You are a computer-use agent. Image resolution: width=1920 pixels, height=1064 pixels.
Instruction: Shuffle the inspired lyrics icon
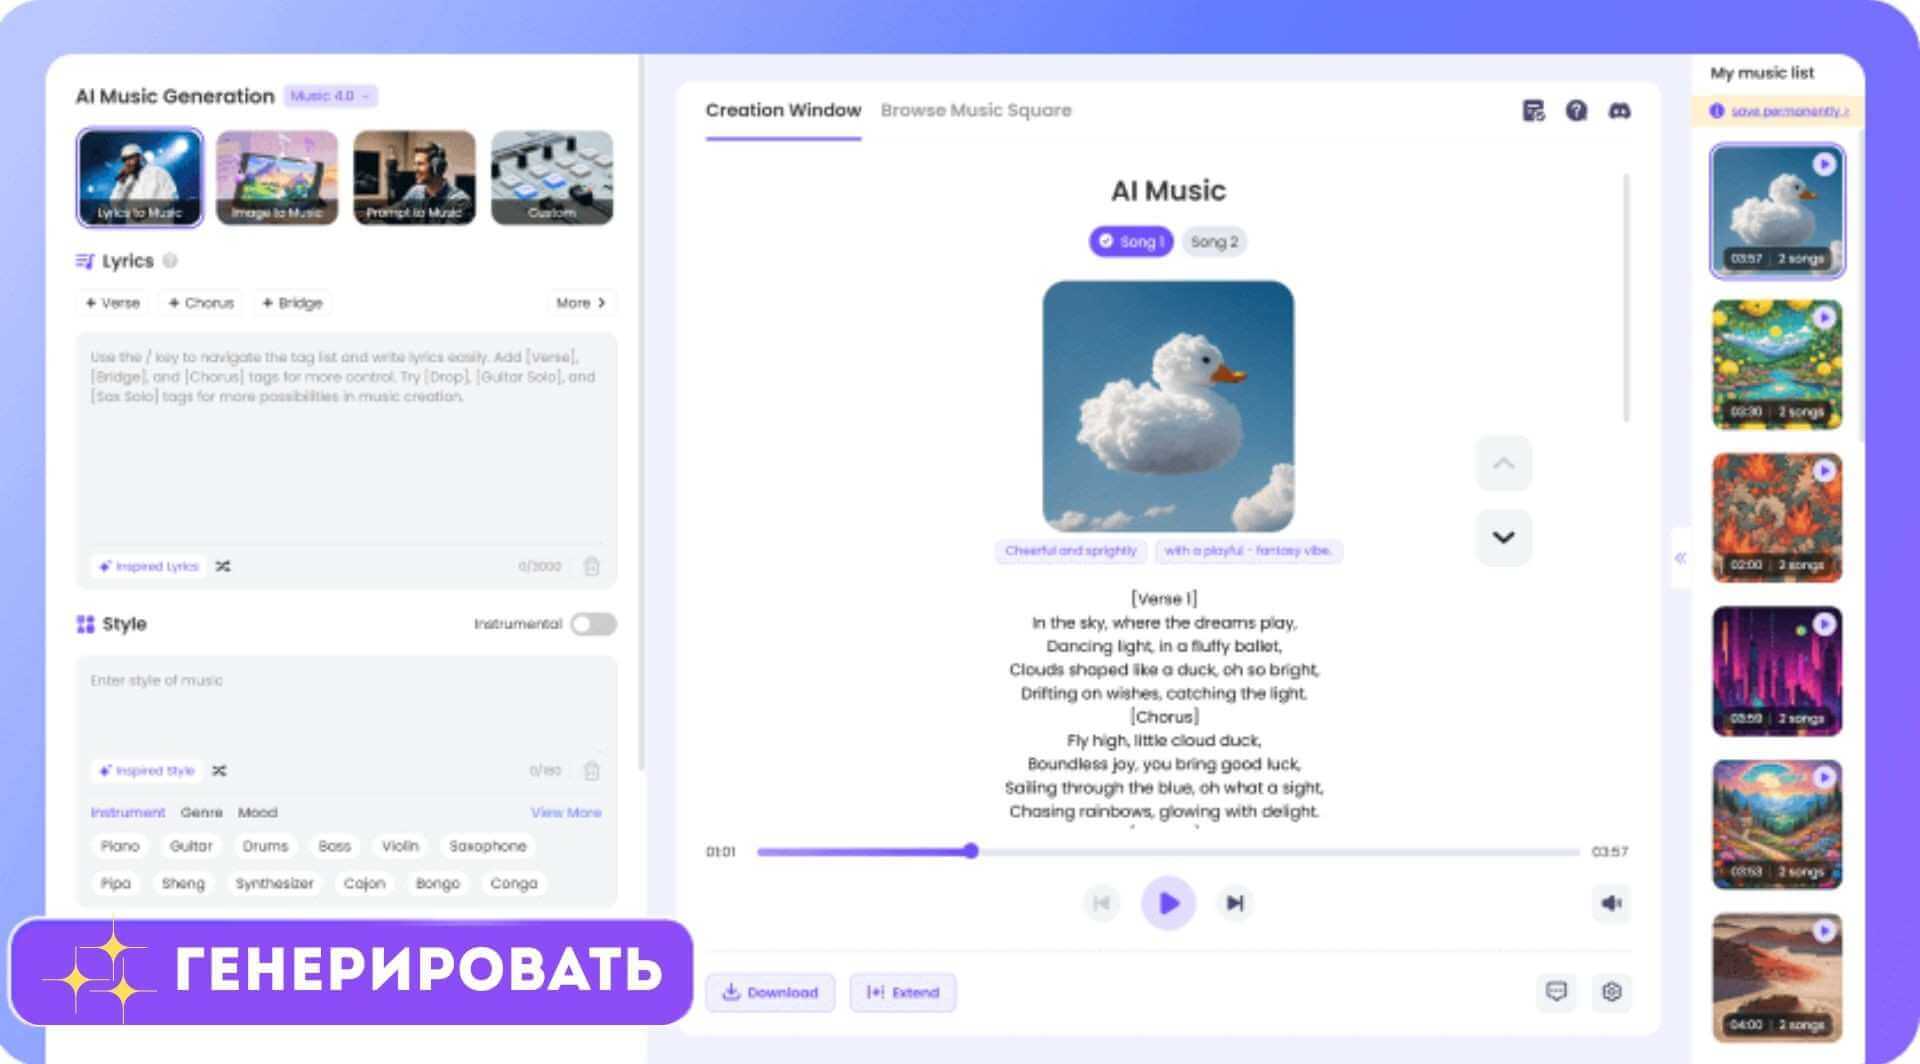[x=223, y=566]
